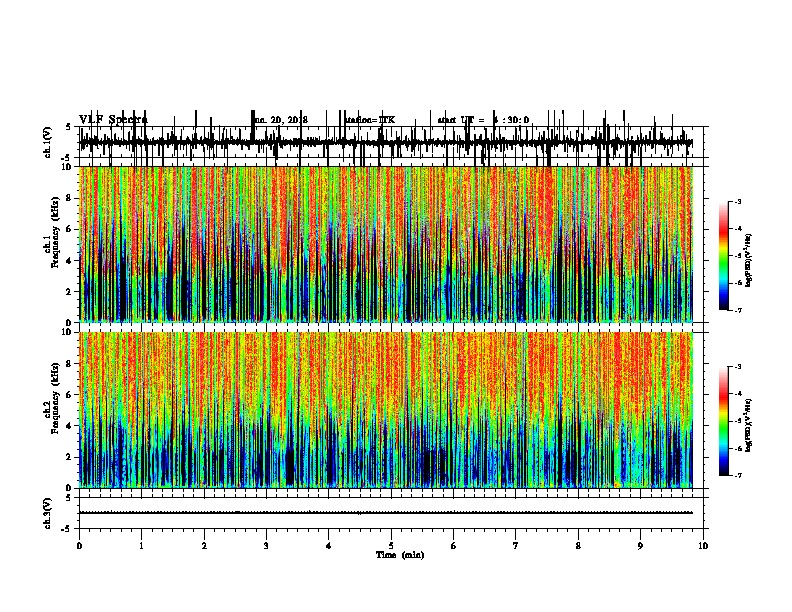Click the flat ch.3 voltage trace line

point(386,513)
